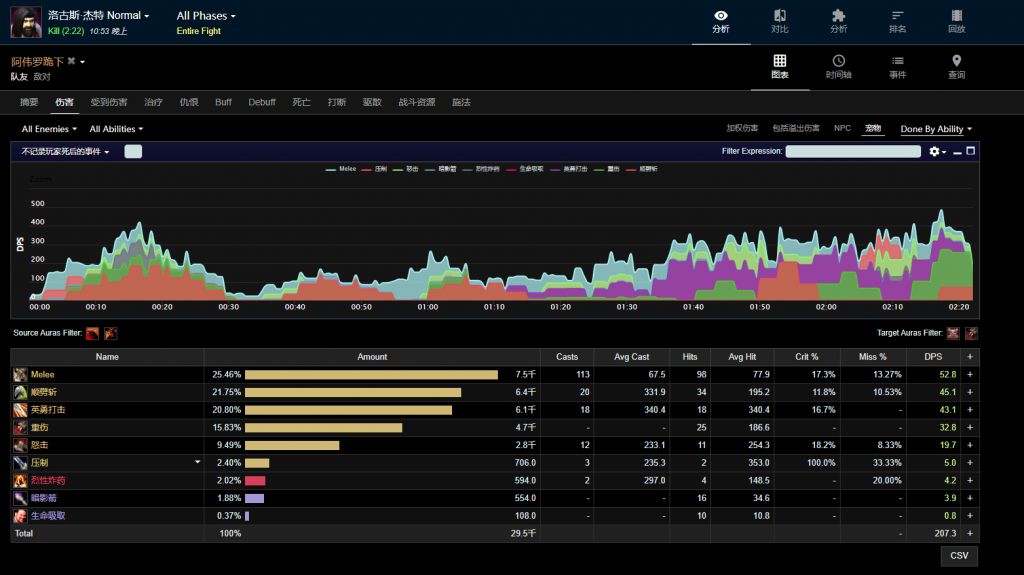
Task: Toggle the 宠物 pets option
Action: pos(873,129)
